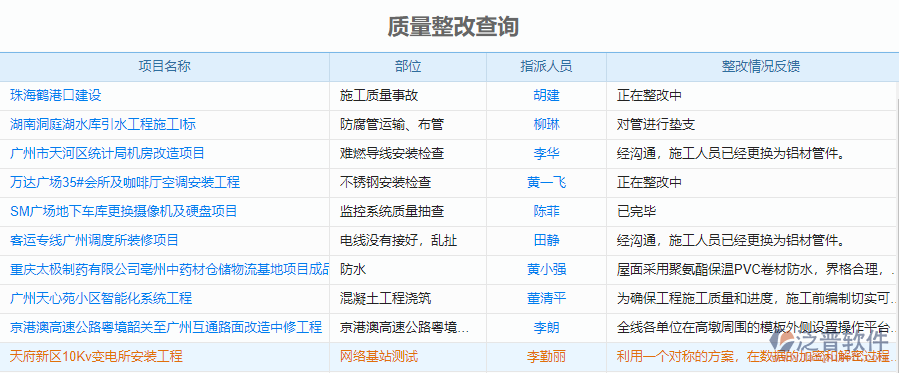Click assigned person 董清平
This screenshot has height=373, width=899.
coord(546,299)
